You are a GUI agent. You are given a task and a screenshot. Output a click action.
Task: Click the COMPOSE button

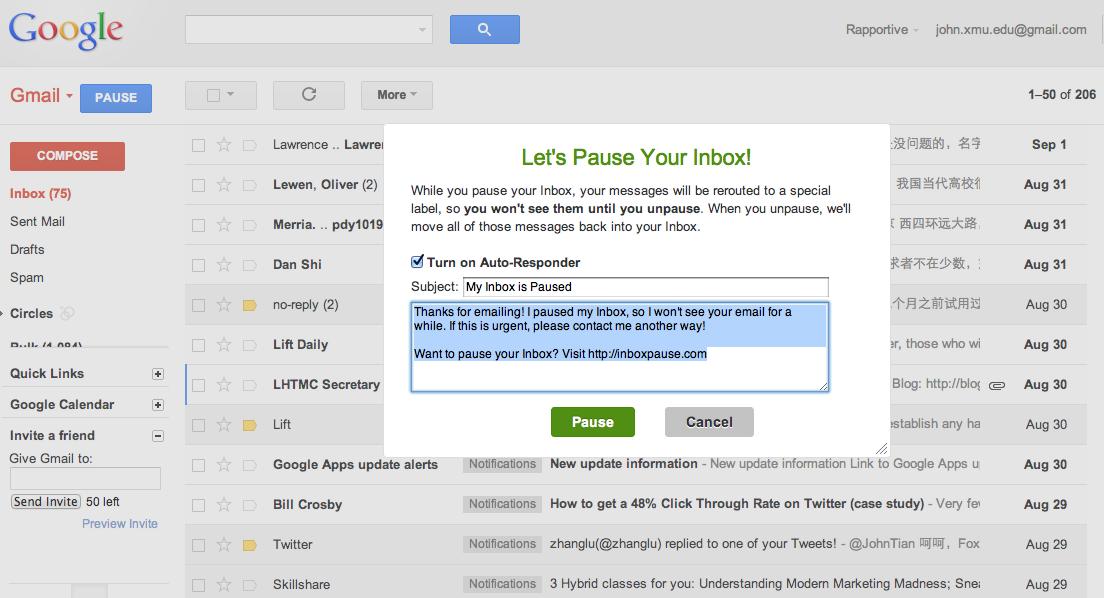[68, 156]
